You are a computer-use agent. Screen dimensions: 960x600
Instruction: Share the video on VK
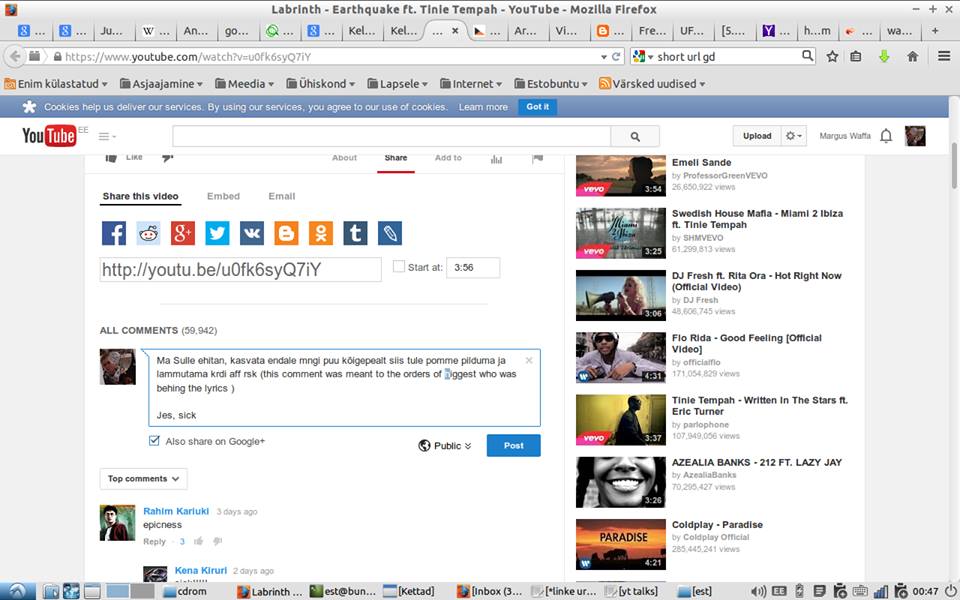pos(252,233)
